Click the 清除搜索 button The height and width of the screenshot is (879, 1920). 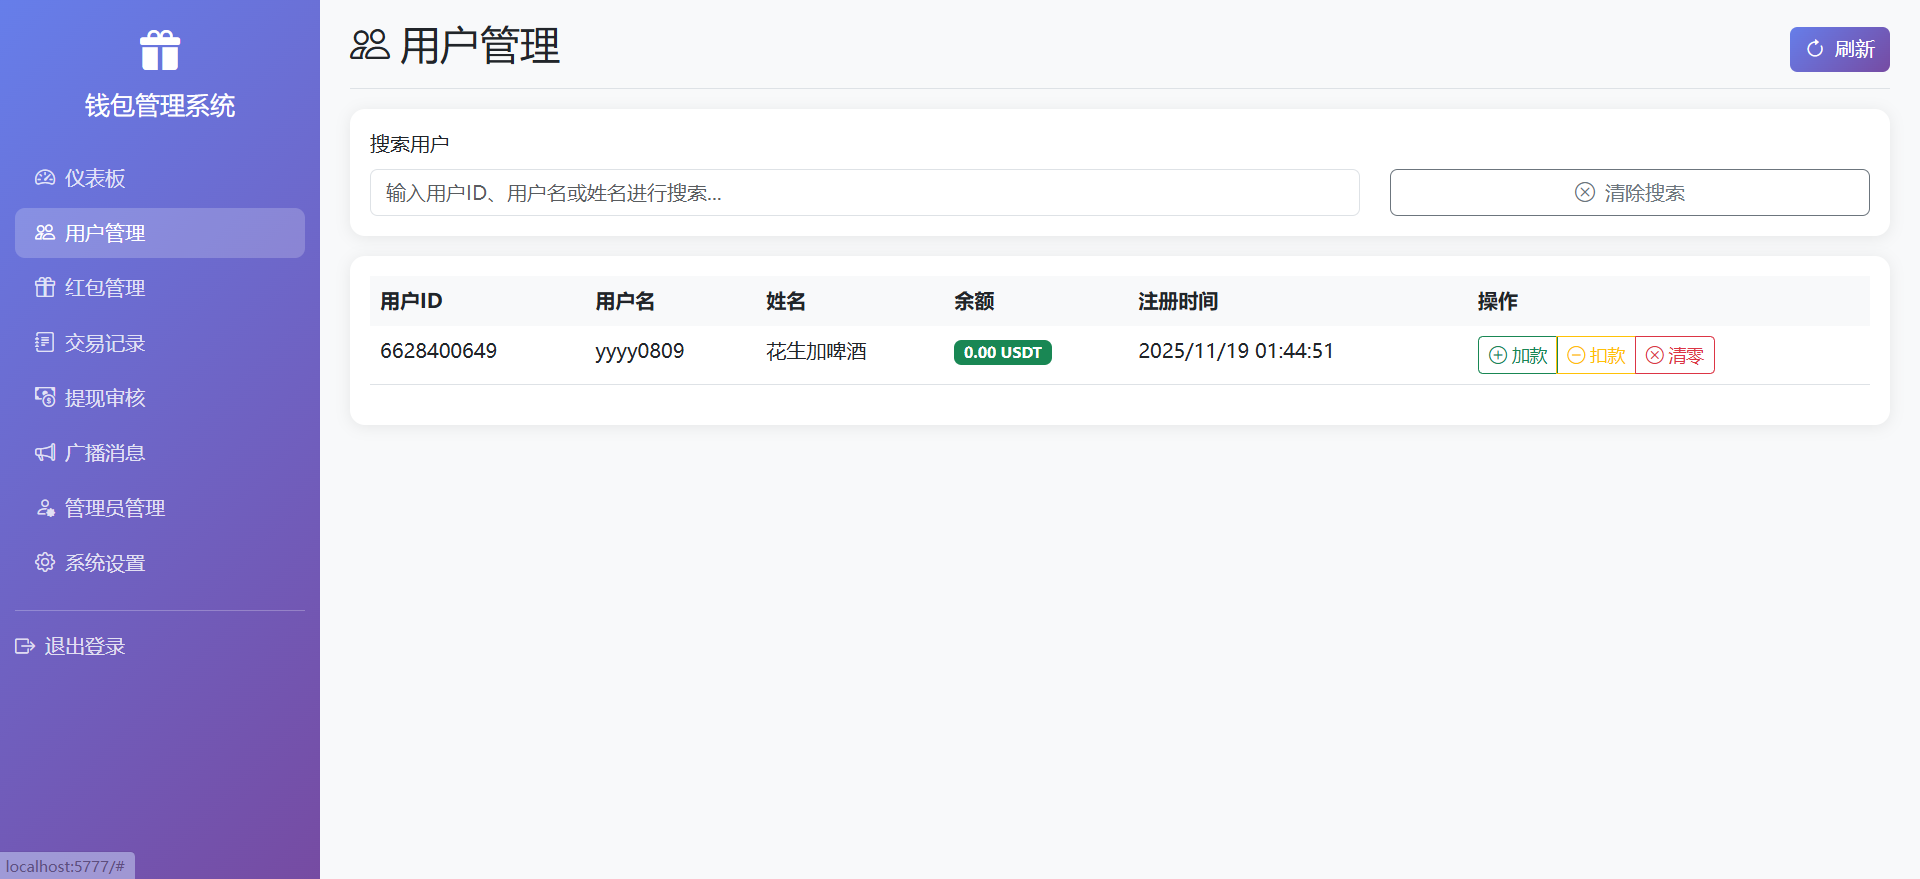coord(1629,192)
